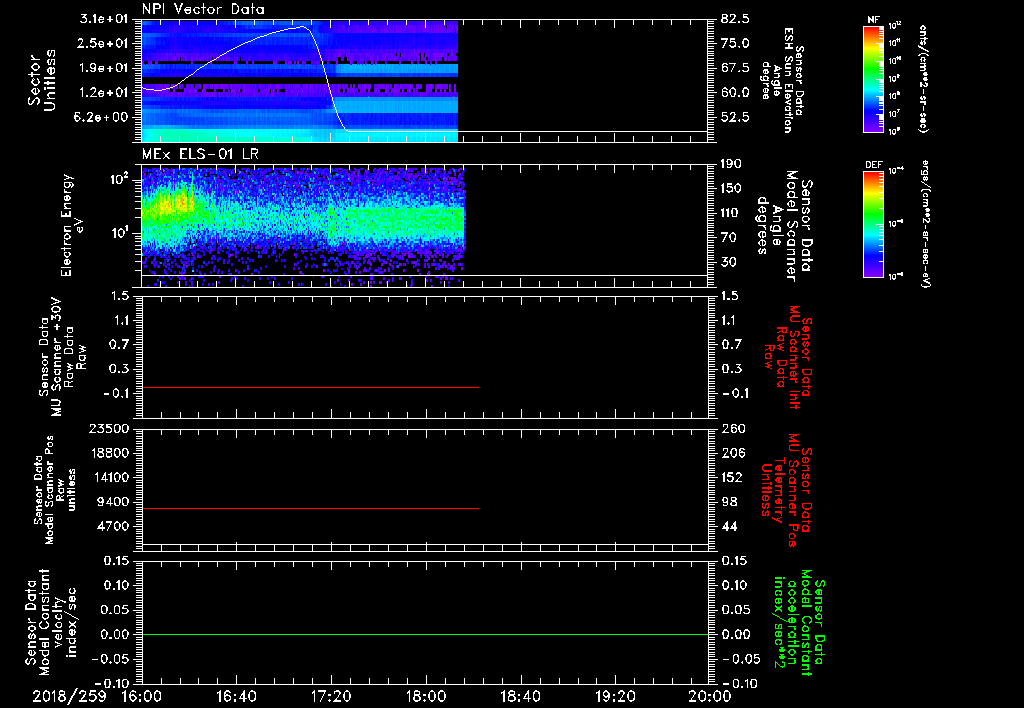Click the 'Model Scanner Angle degrees' axis title

tap(784, 225)
